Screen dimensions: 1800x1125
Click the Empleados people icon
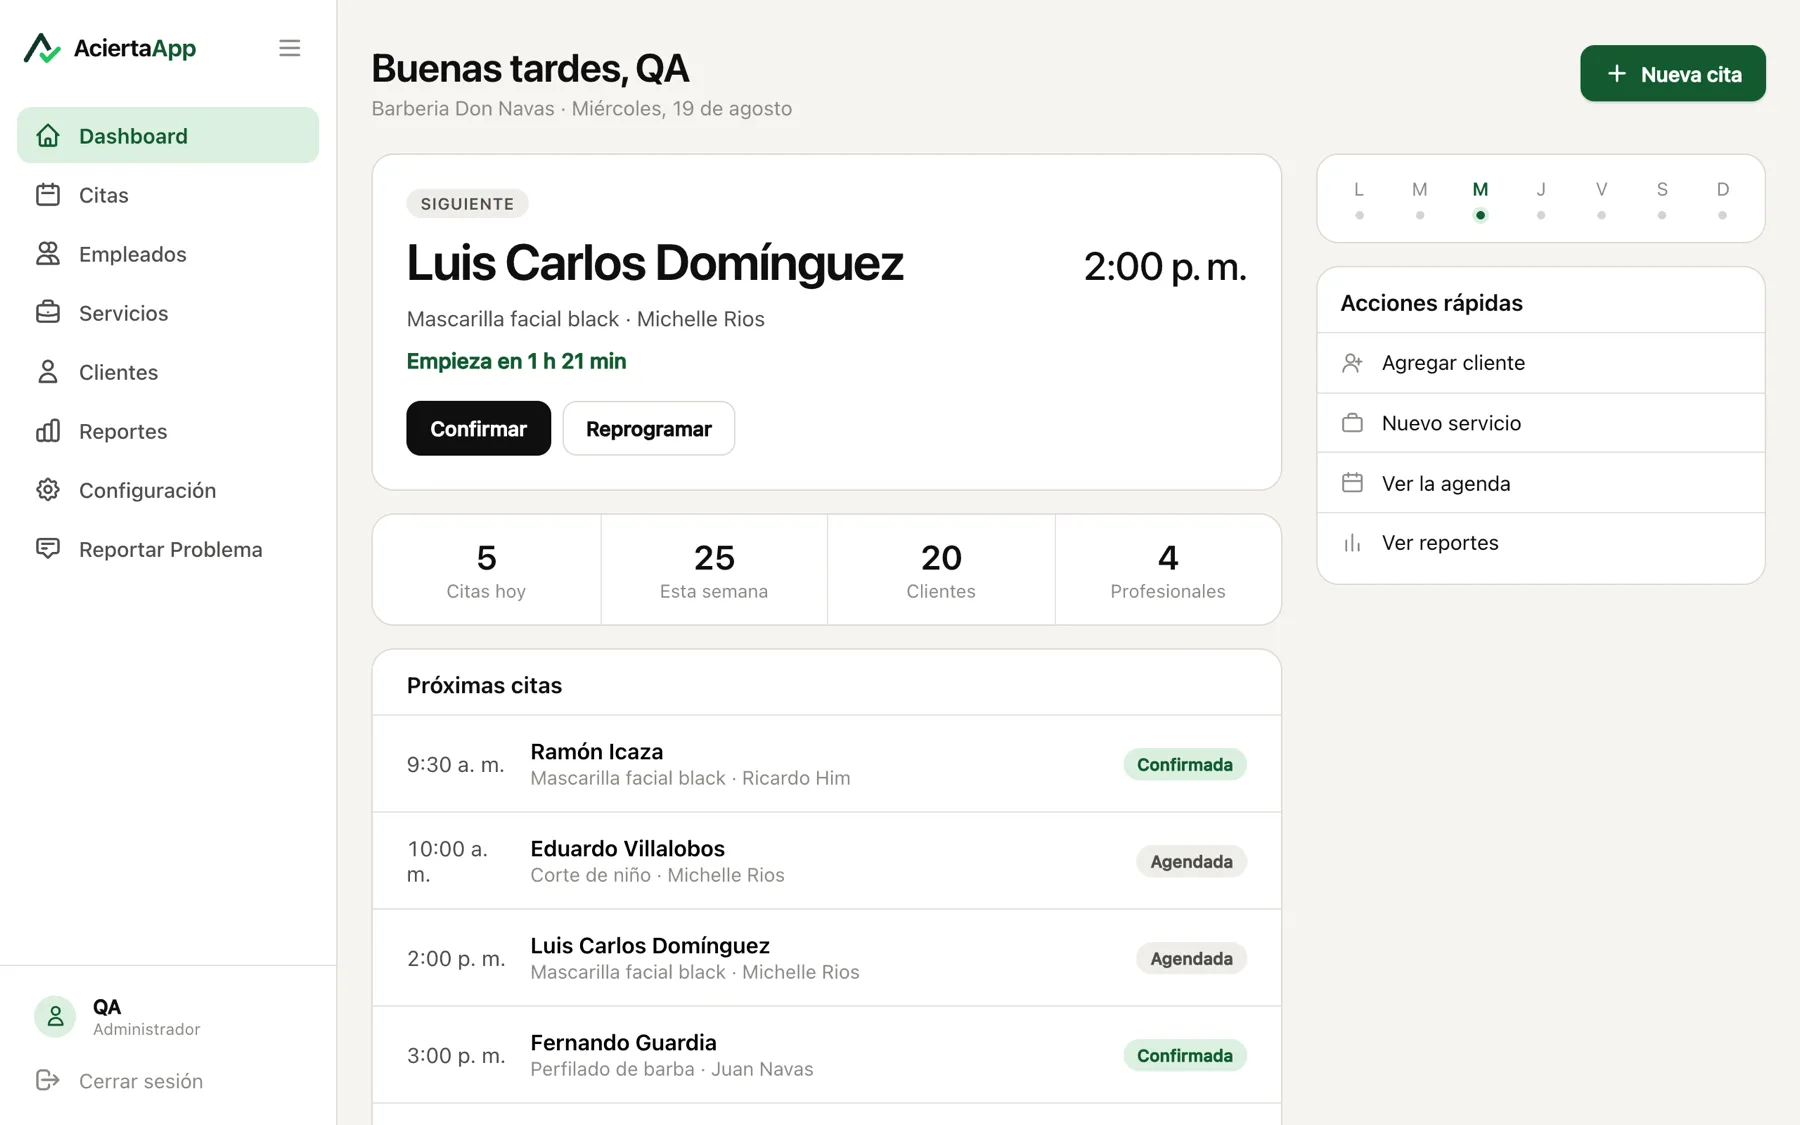48,254
